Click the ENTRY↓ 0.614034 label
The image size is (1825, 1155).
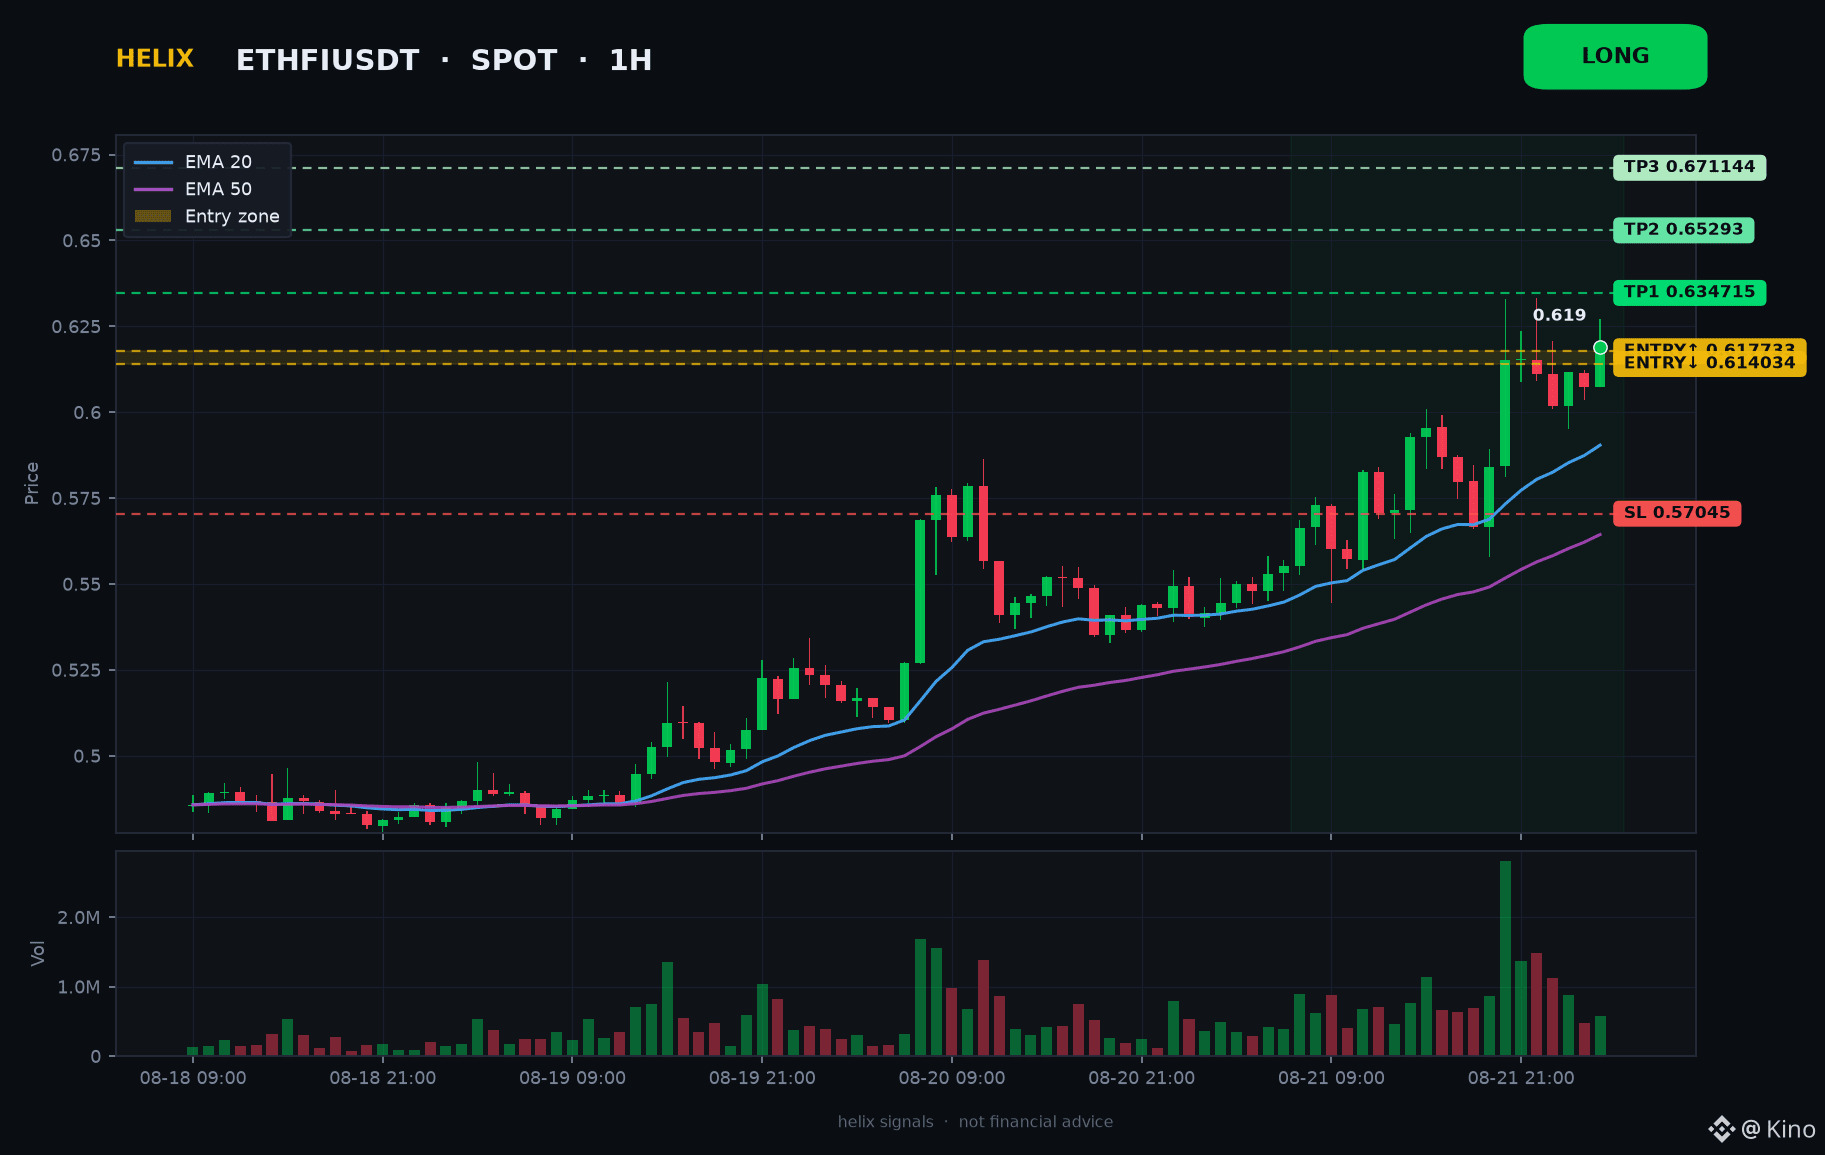pos(1709,363)
